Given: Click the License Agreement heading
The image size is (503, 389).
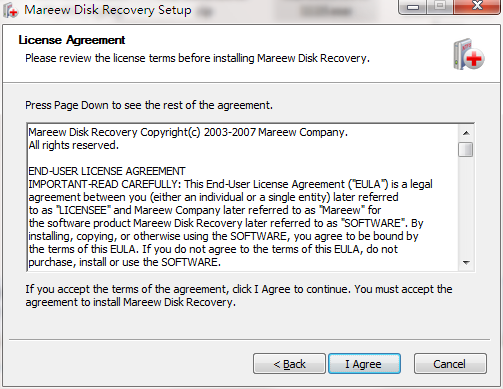Looking at the screenshot, I should tap(72, 40).
